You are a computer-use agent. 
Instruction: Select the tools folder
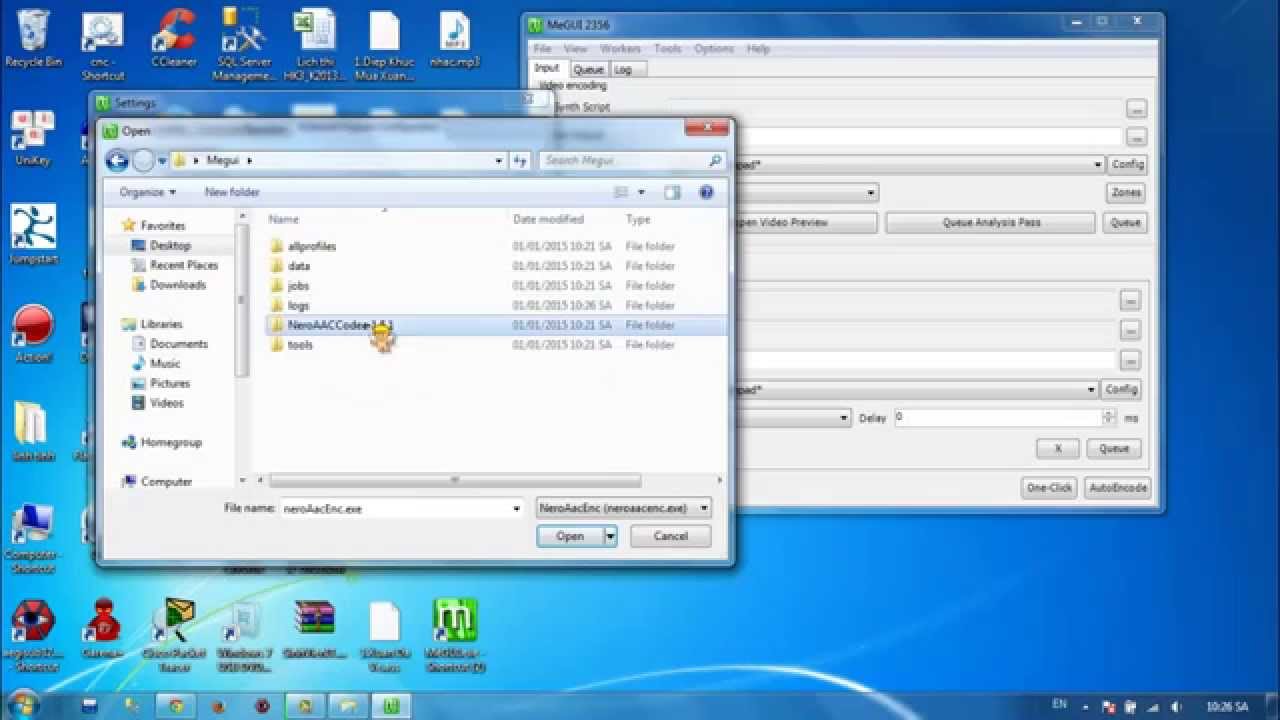click(x=300, y=345)
